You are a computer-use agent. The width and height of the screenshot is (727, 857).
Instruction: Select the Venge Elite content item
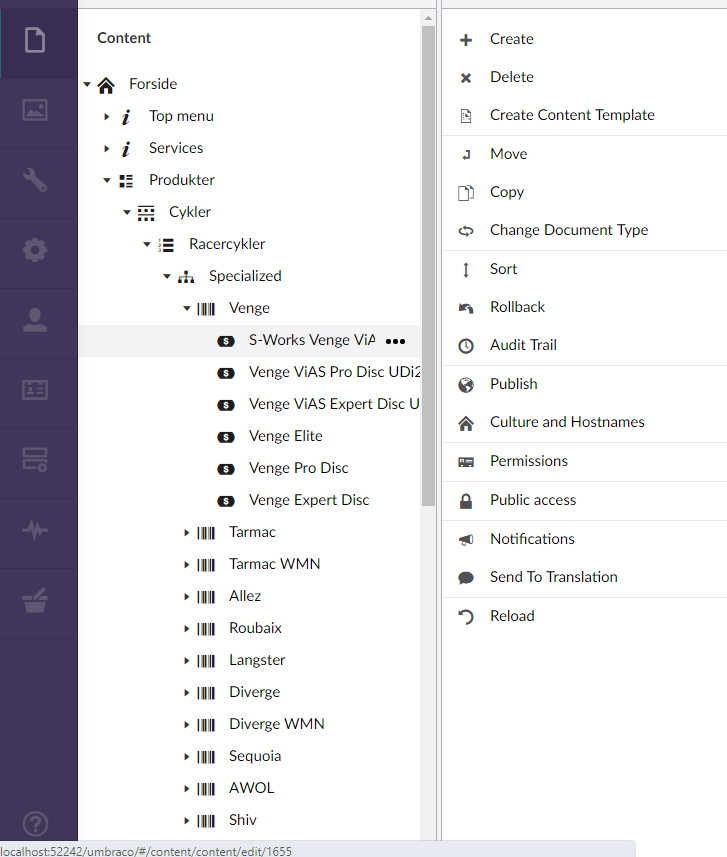tap(285, 436)
